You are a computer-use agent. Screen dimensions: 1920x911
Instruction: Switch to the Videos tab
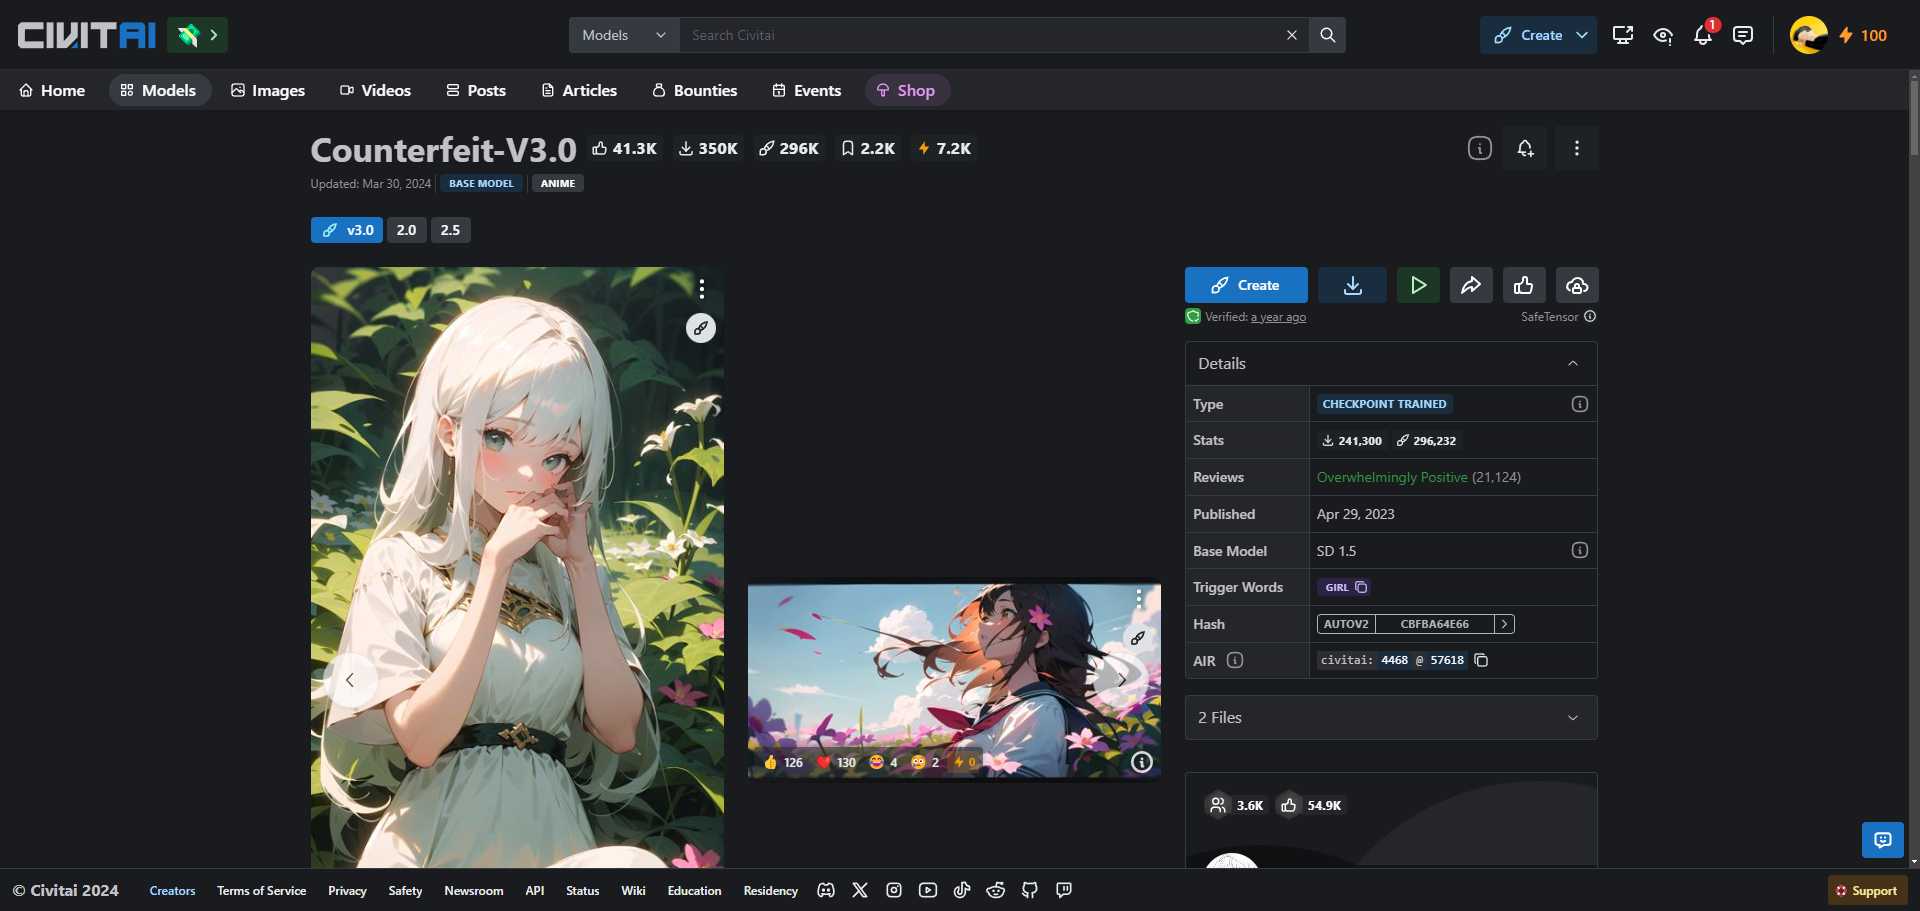(375, 90)
